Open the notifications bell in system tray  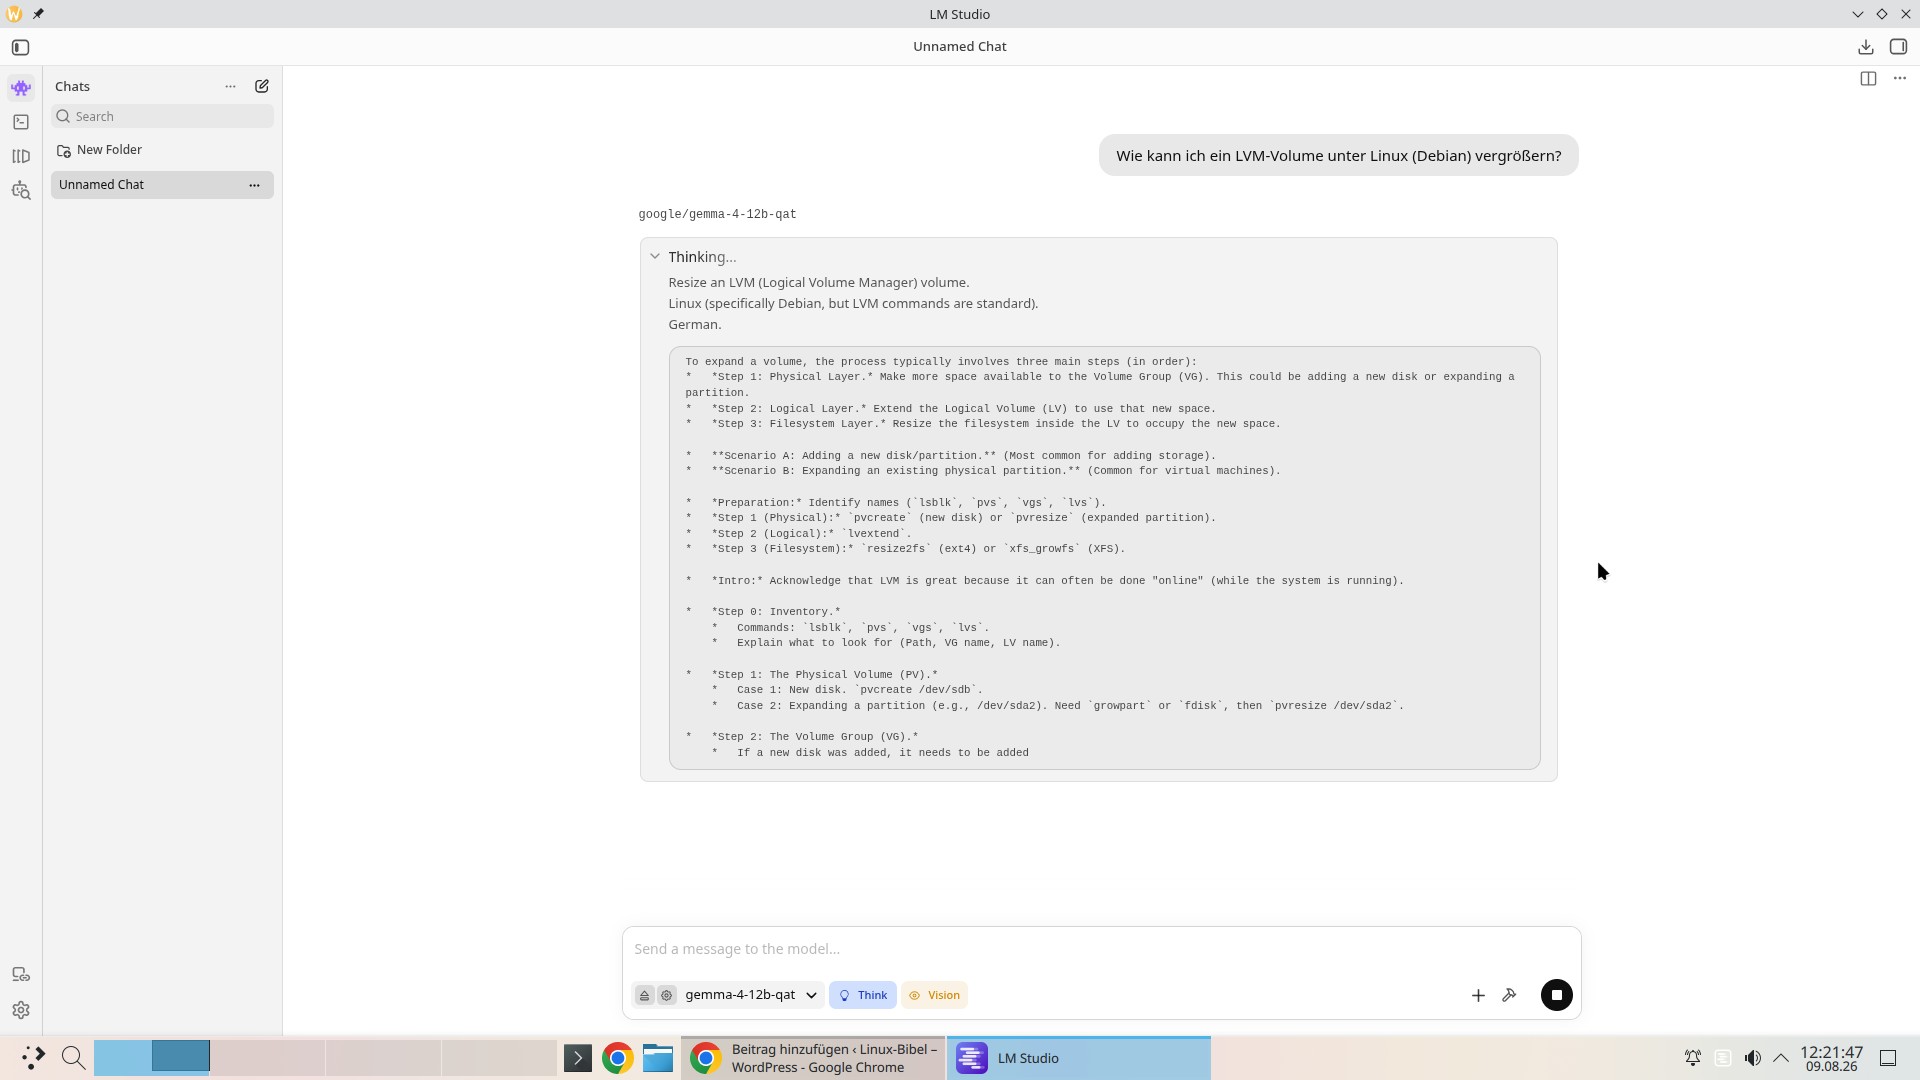1693,1058
